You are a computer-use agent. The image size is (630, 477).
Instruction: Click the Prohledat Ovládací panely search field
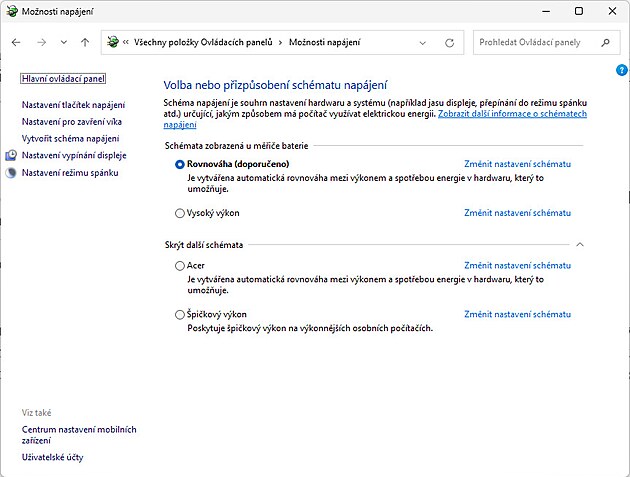click(535, 43)
